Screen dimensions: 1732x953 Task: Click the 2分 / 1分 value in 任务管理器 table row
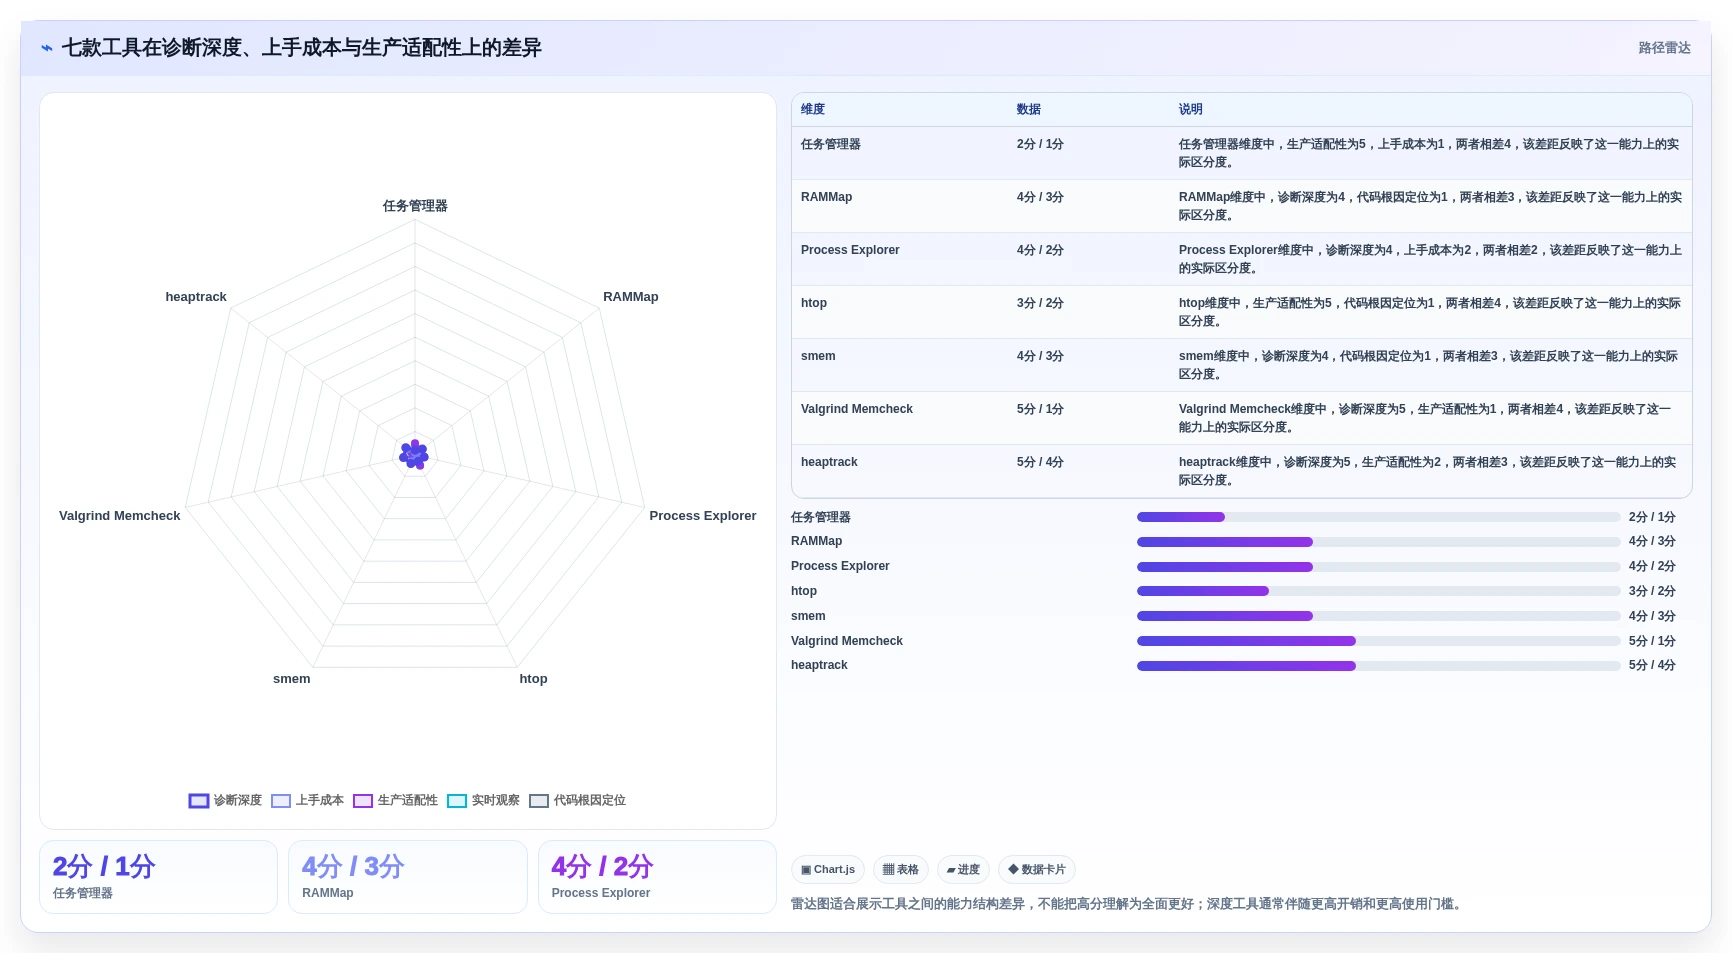point(1040,144)
